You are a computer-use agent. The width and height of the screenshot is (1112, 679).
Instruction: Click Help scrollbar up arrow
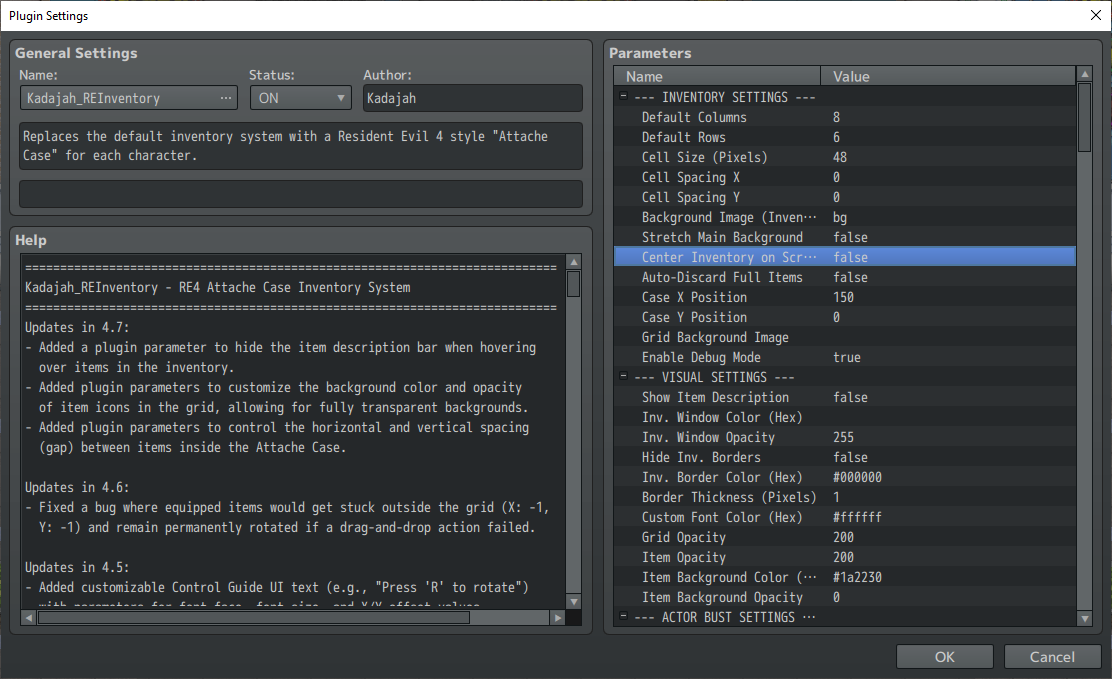point(574,262)
